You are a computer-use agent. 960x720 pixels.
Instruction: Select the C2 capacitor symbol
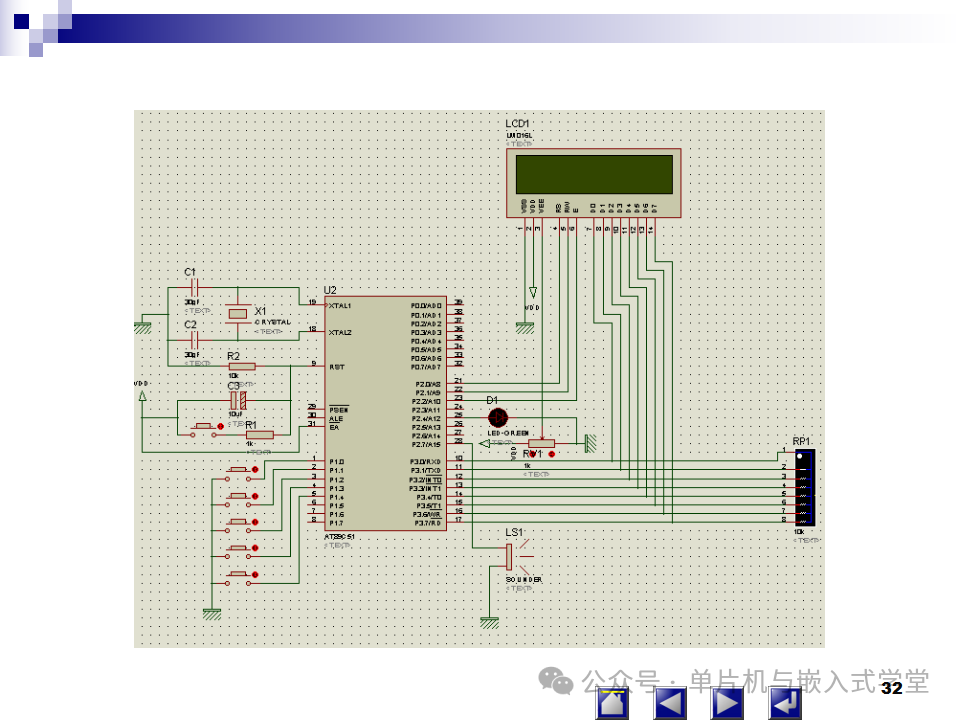click(194, 340)
